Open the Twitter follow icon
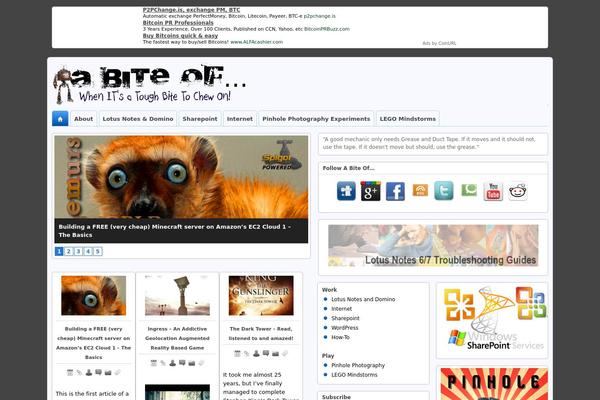Viewport: 600px width, 400px height. (444, 191)
